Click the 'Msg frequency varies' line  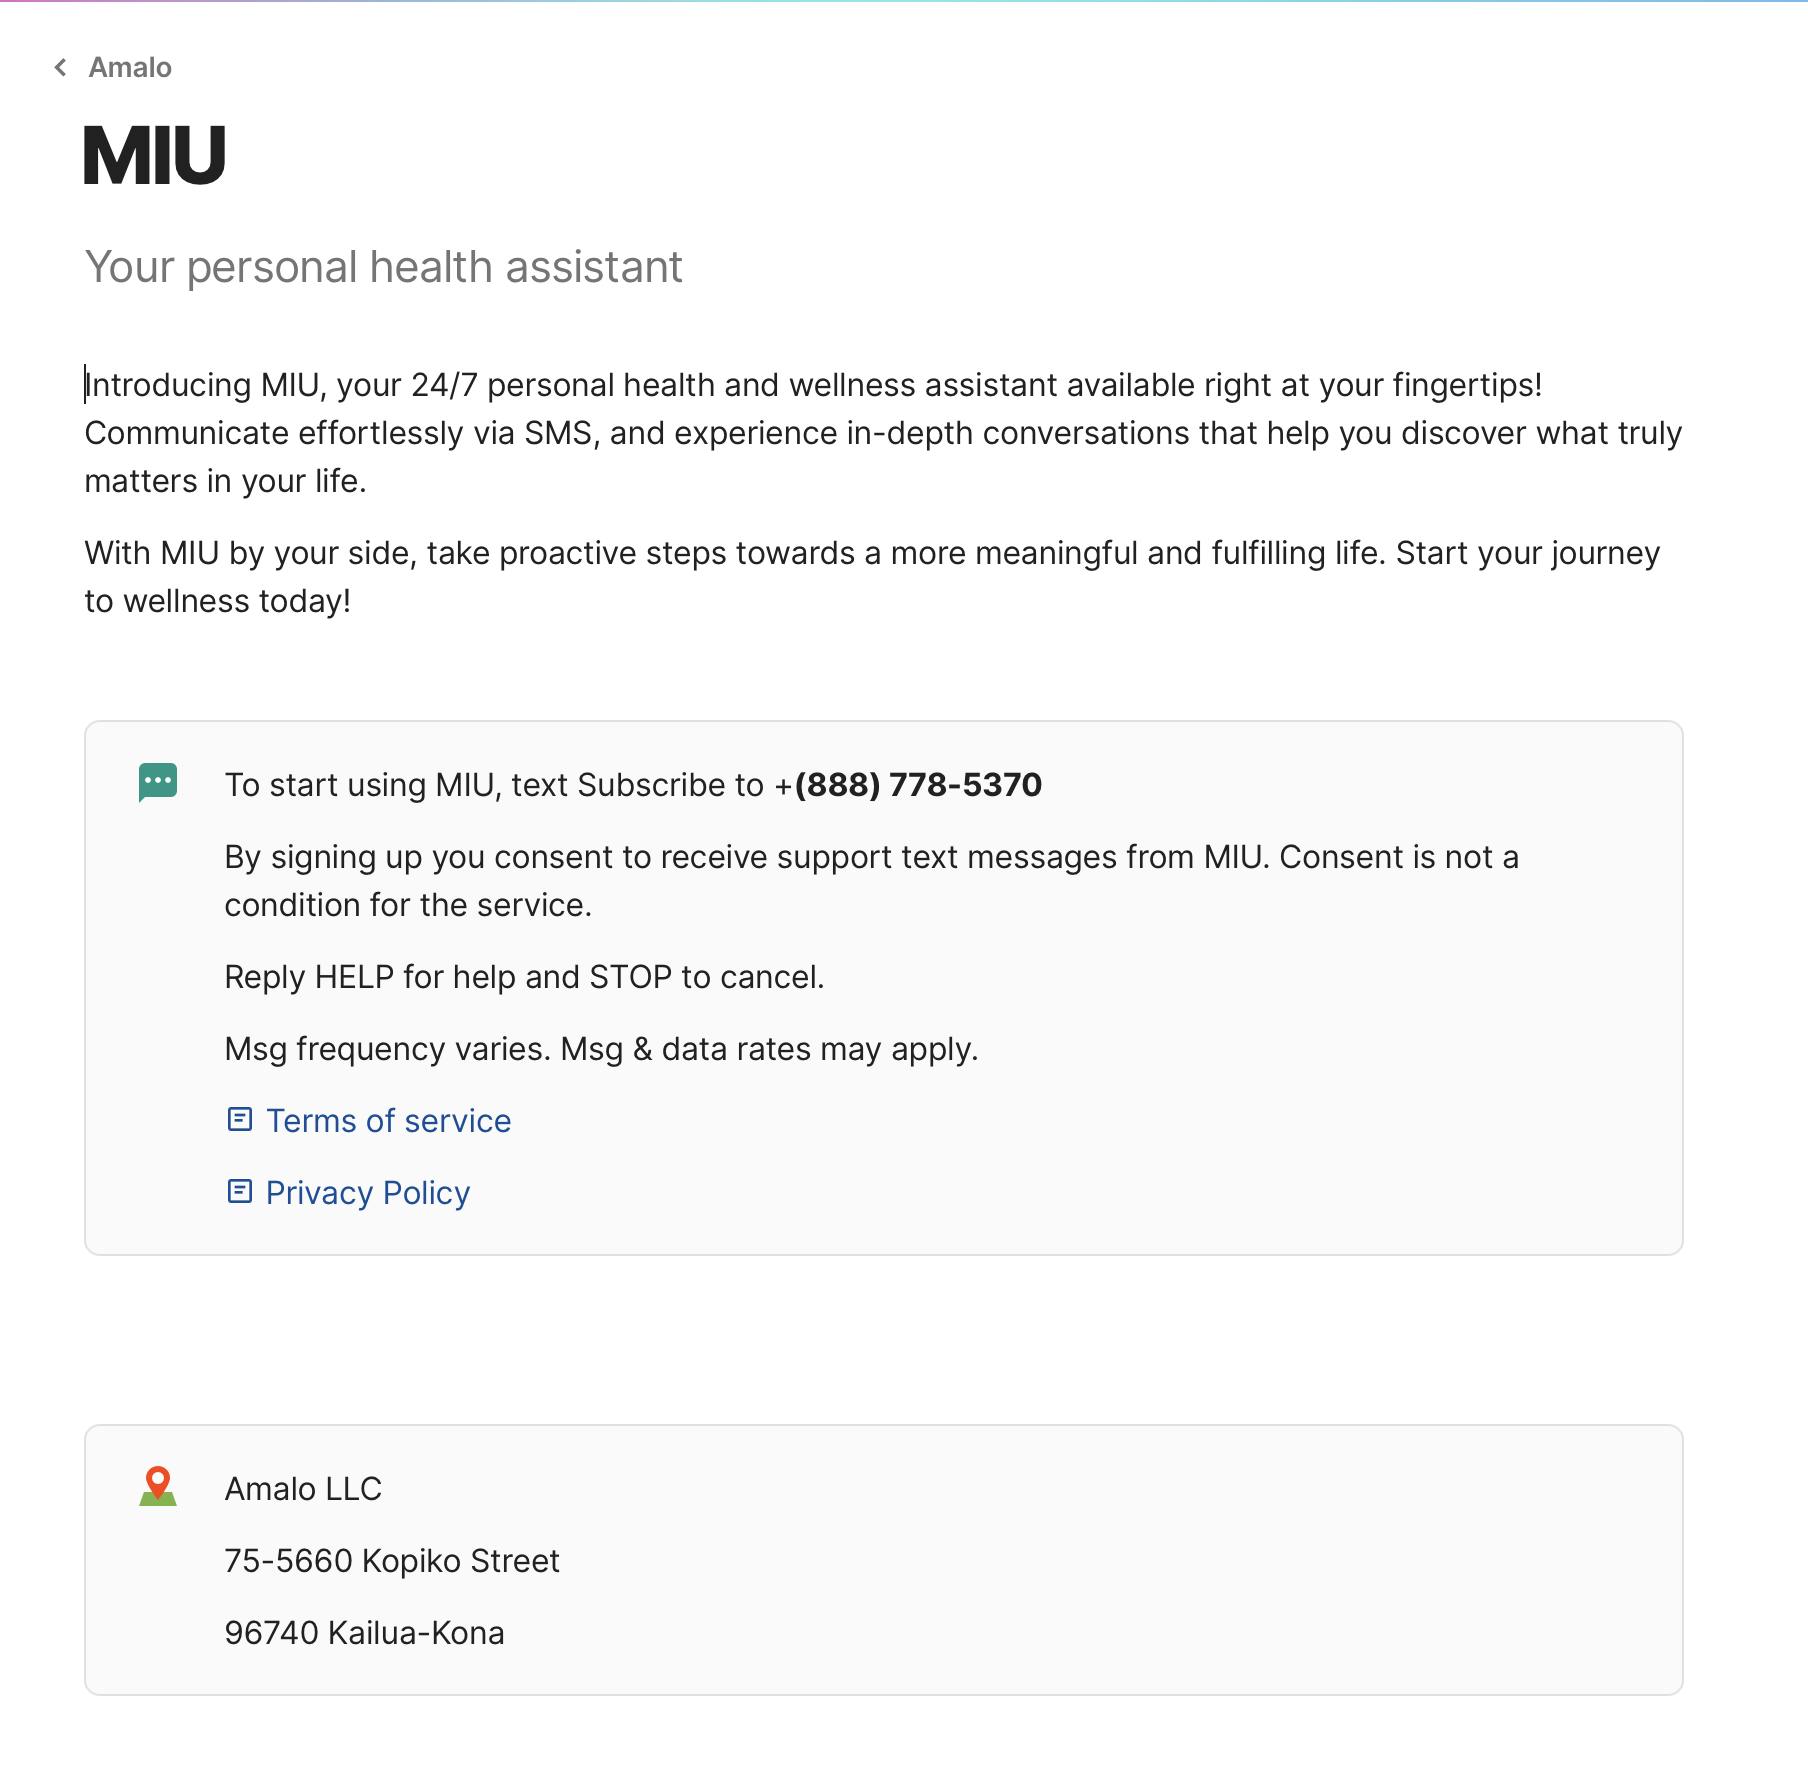click(x=601, y=1049)
